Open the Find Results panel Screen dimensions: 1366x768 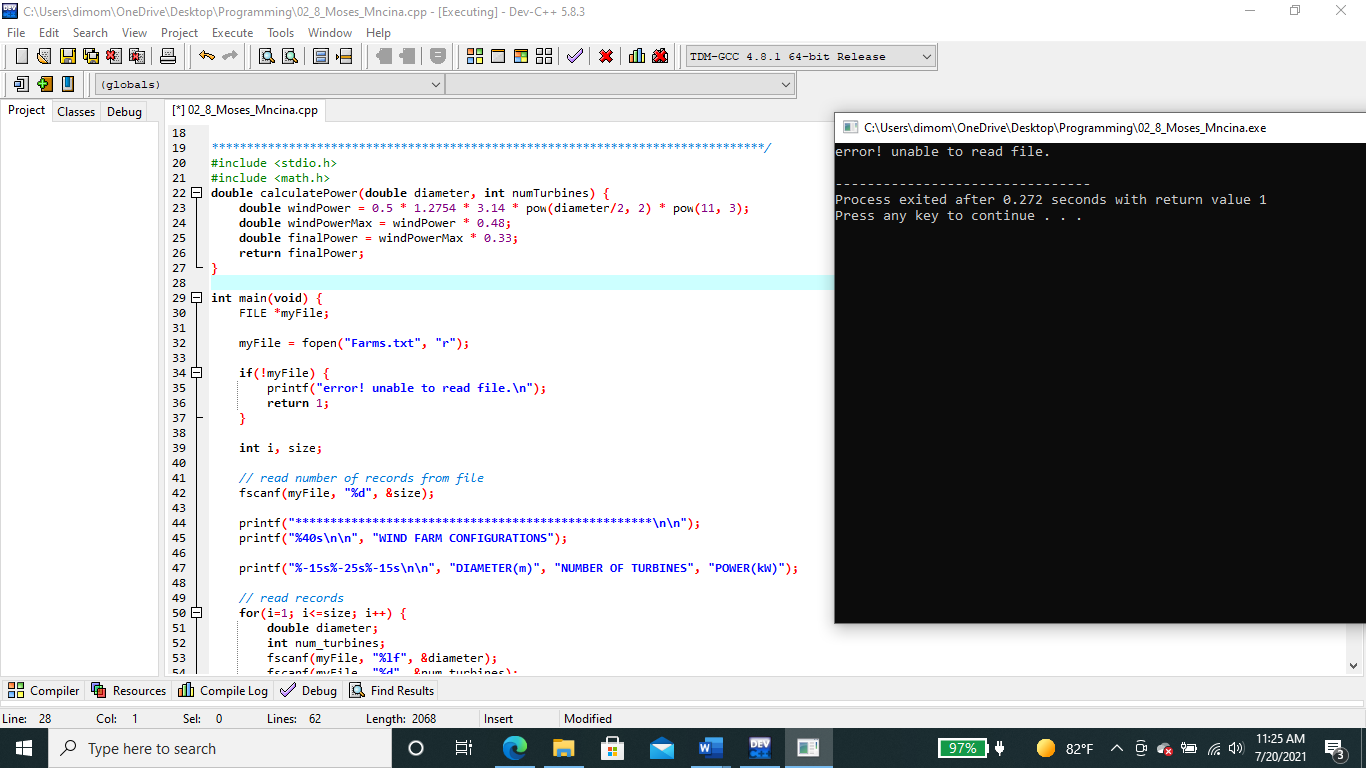click(391, 690)
